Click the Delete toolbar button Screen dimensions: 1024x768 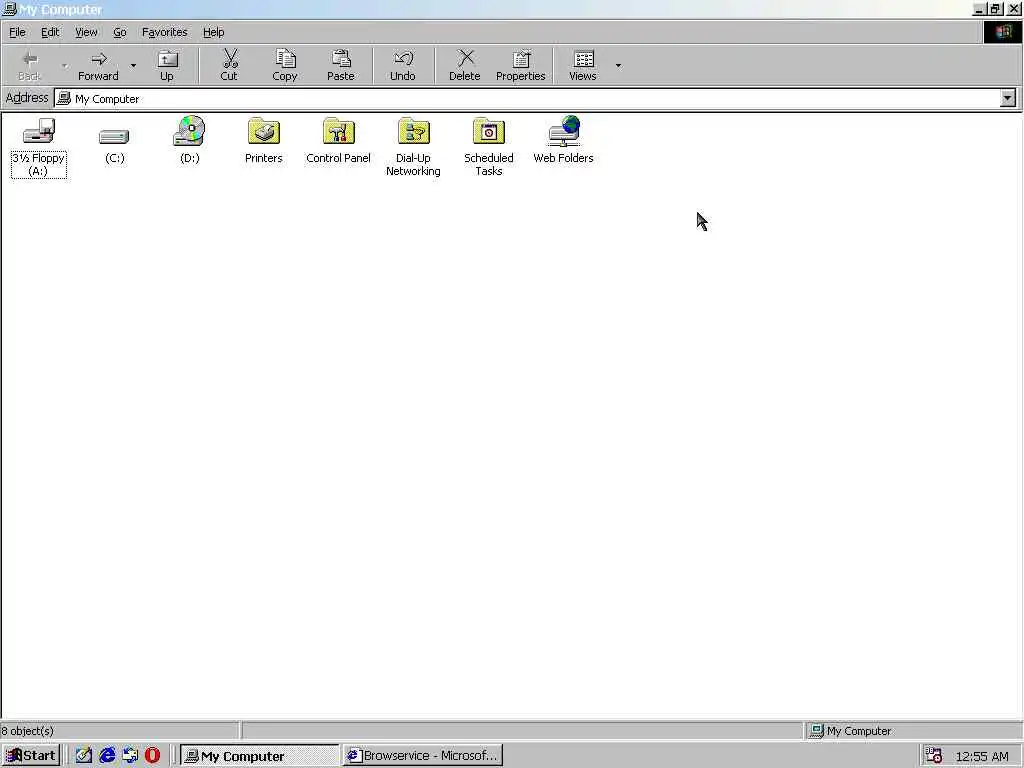(465, 65)
